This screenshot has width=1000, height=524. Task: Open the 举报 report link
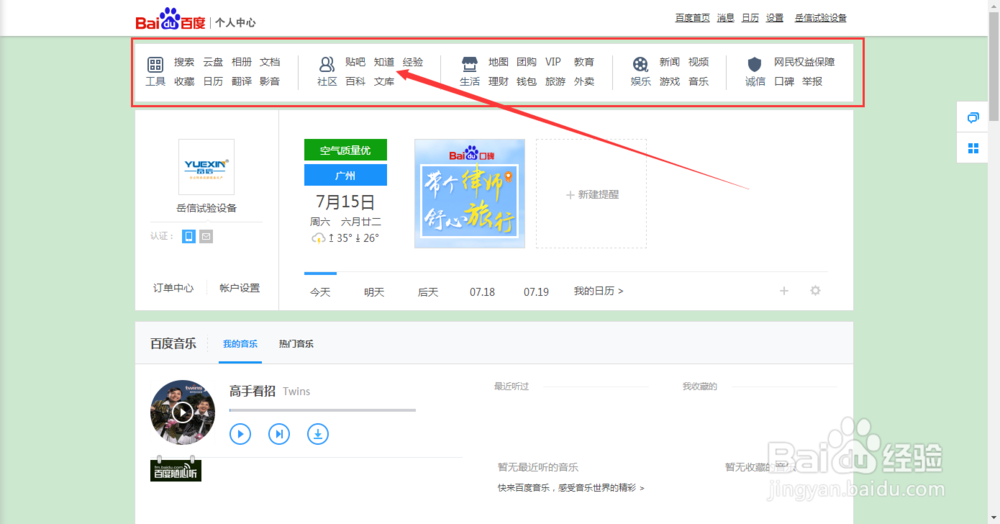(812, 82)
